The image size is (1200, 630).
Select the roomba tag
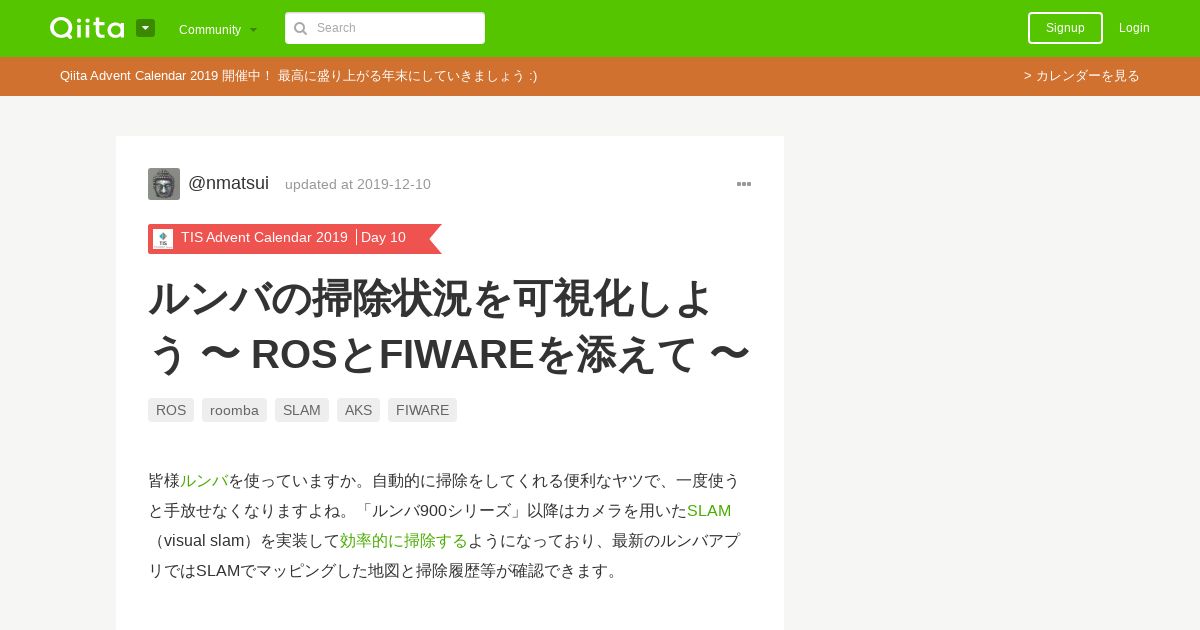point(234,410)
